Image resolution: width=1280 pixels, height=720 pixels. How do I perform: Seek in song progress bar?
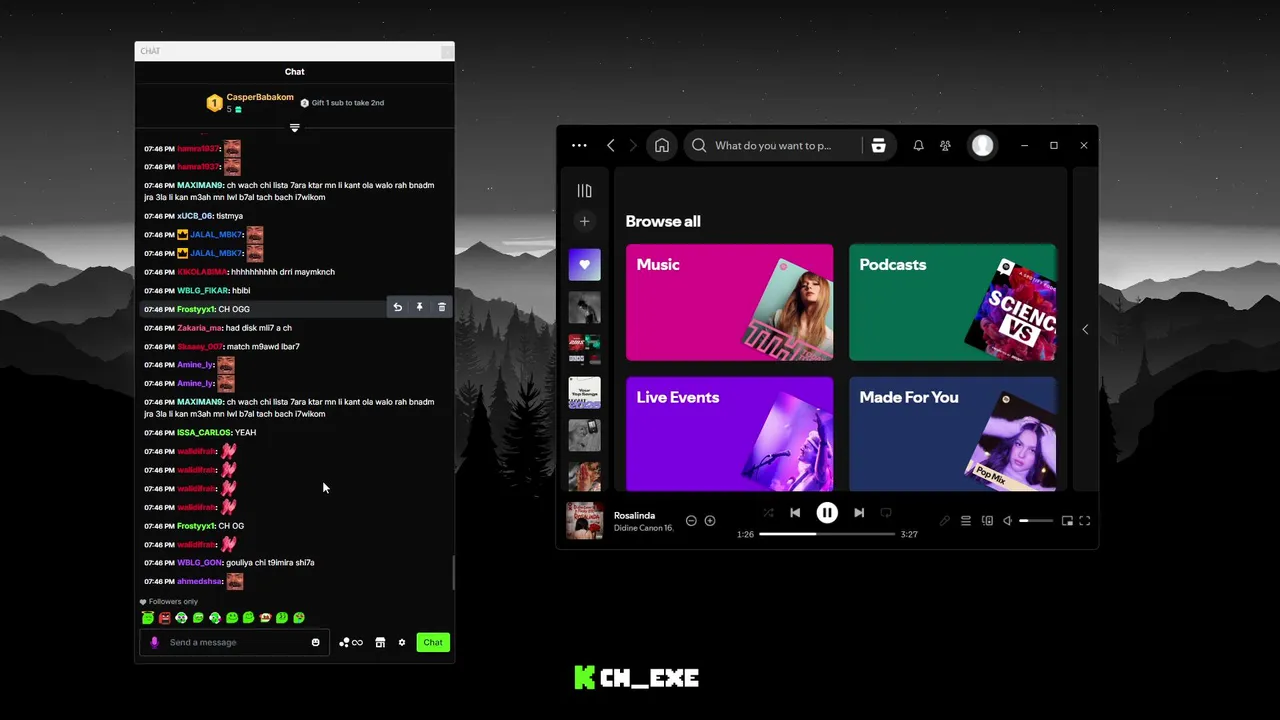pos(827,534)
